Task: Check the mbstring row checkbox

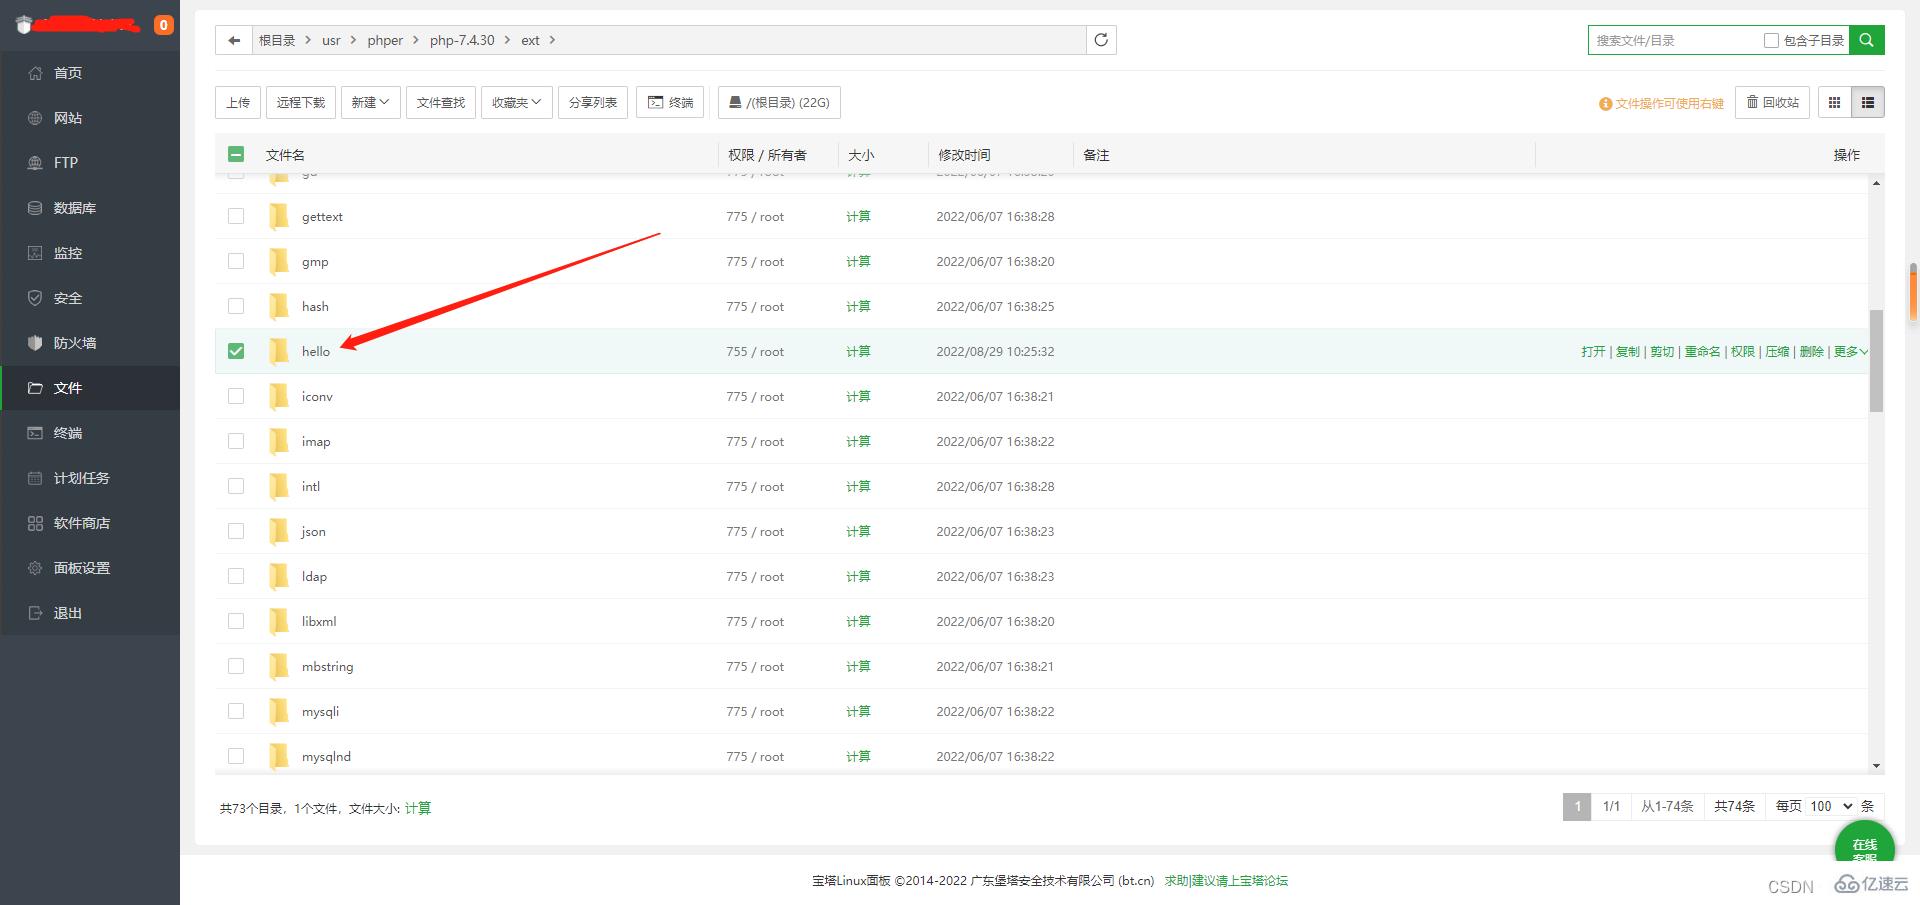Action: [236, 666]
